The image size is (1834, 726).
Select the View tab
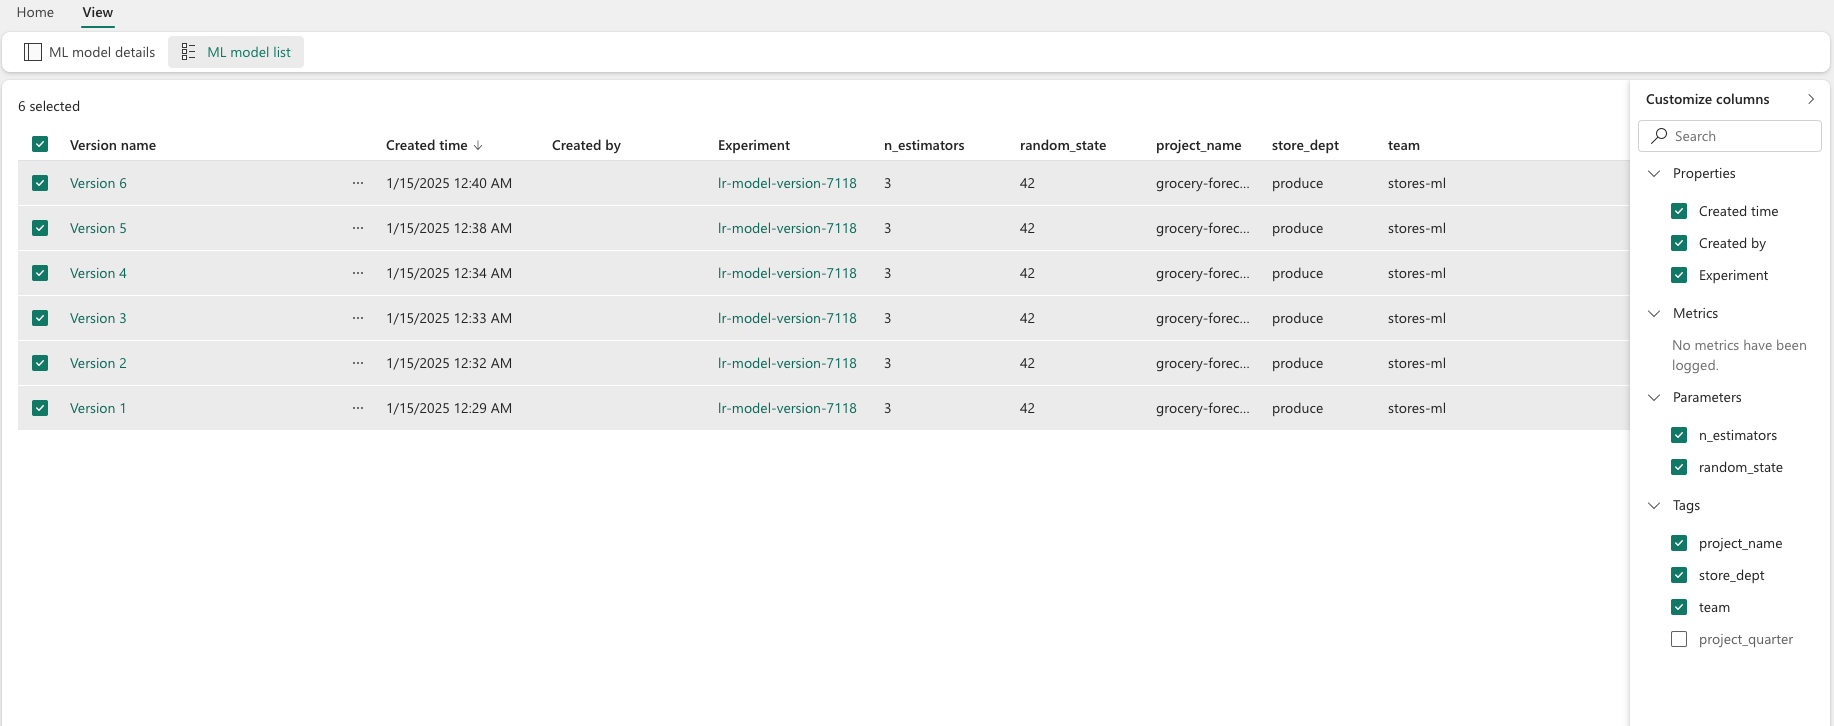[98, 12]
